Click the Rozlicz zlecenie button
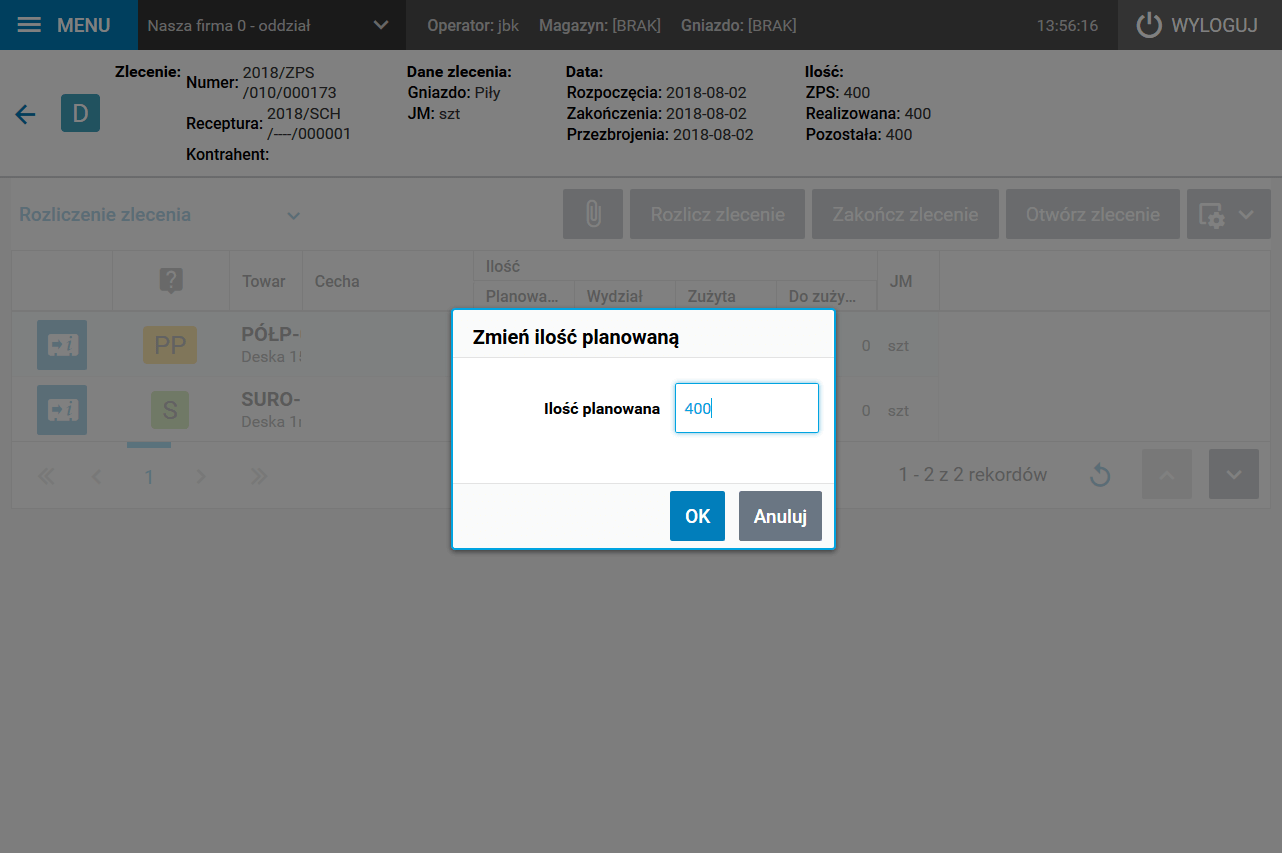This screenshot has width=1282, height=853. coord(717,214)
